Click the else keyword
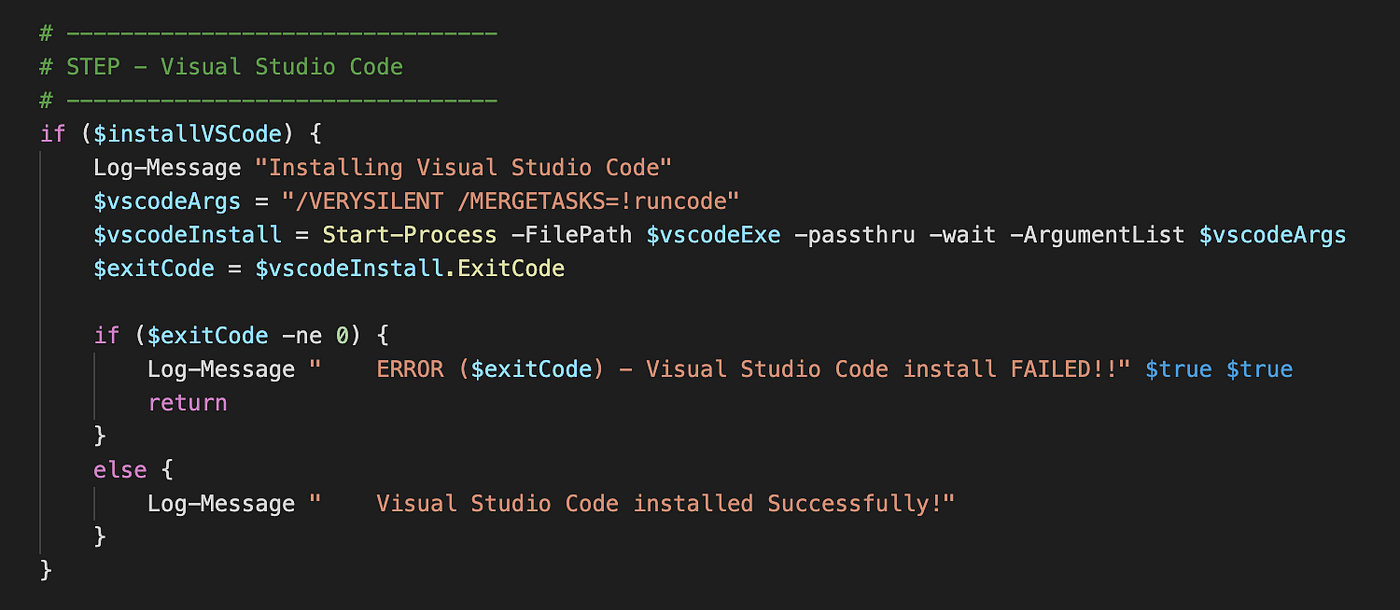Image resolution: width=1400 pixels, height=610 pixels. [120, 470]
